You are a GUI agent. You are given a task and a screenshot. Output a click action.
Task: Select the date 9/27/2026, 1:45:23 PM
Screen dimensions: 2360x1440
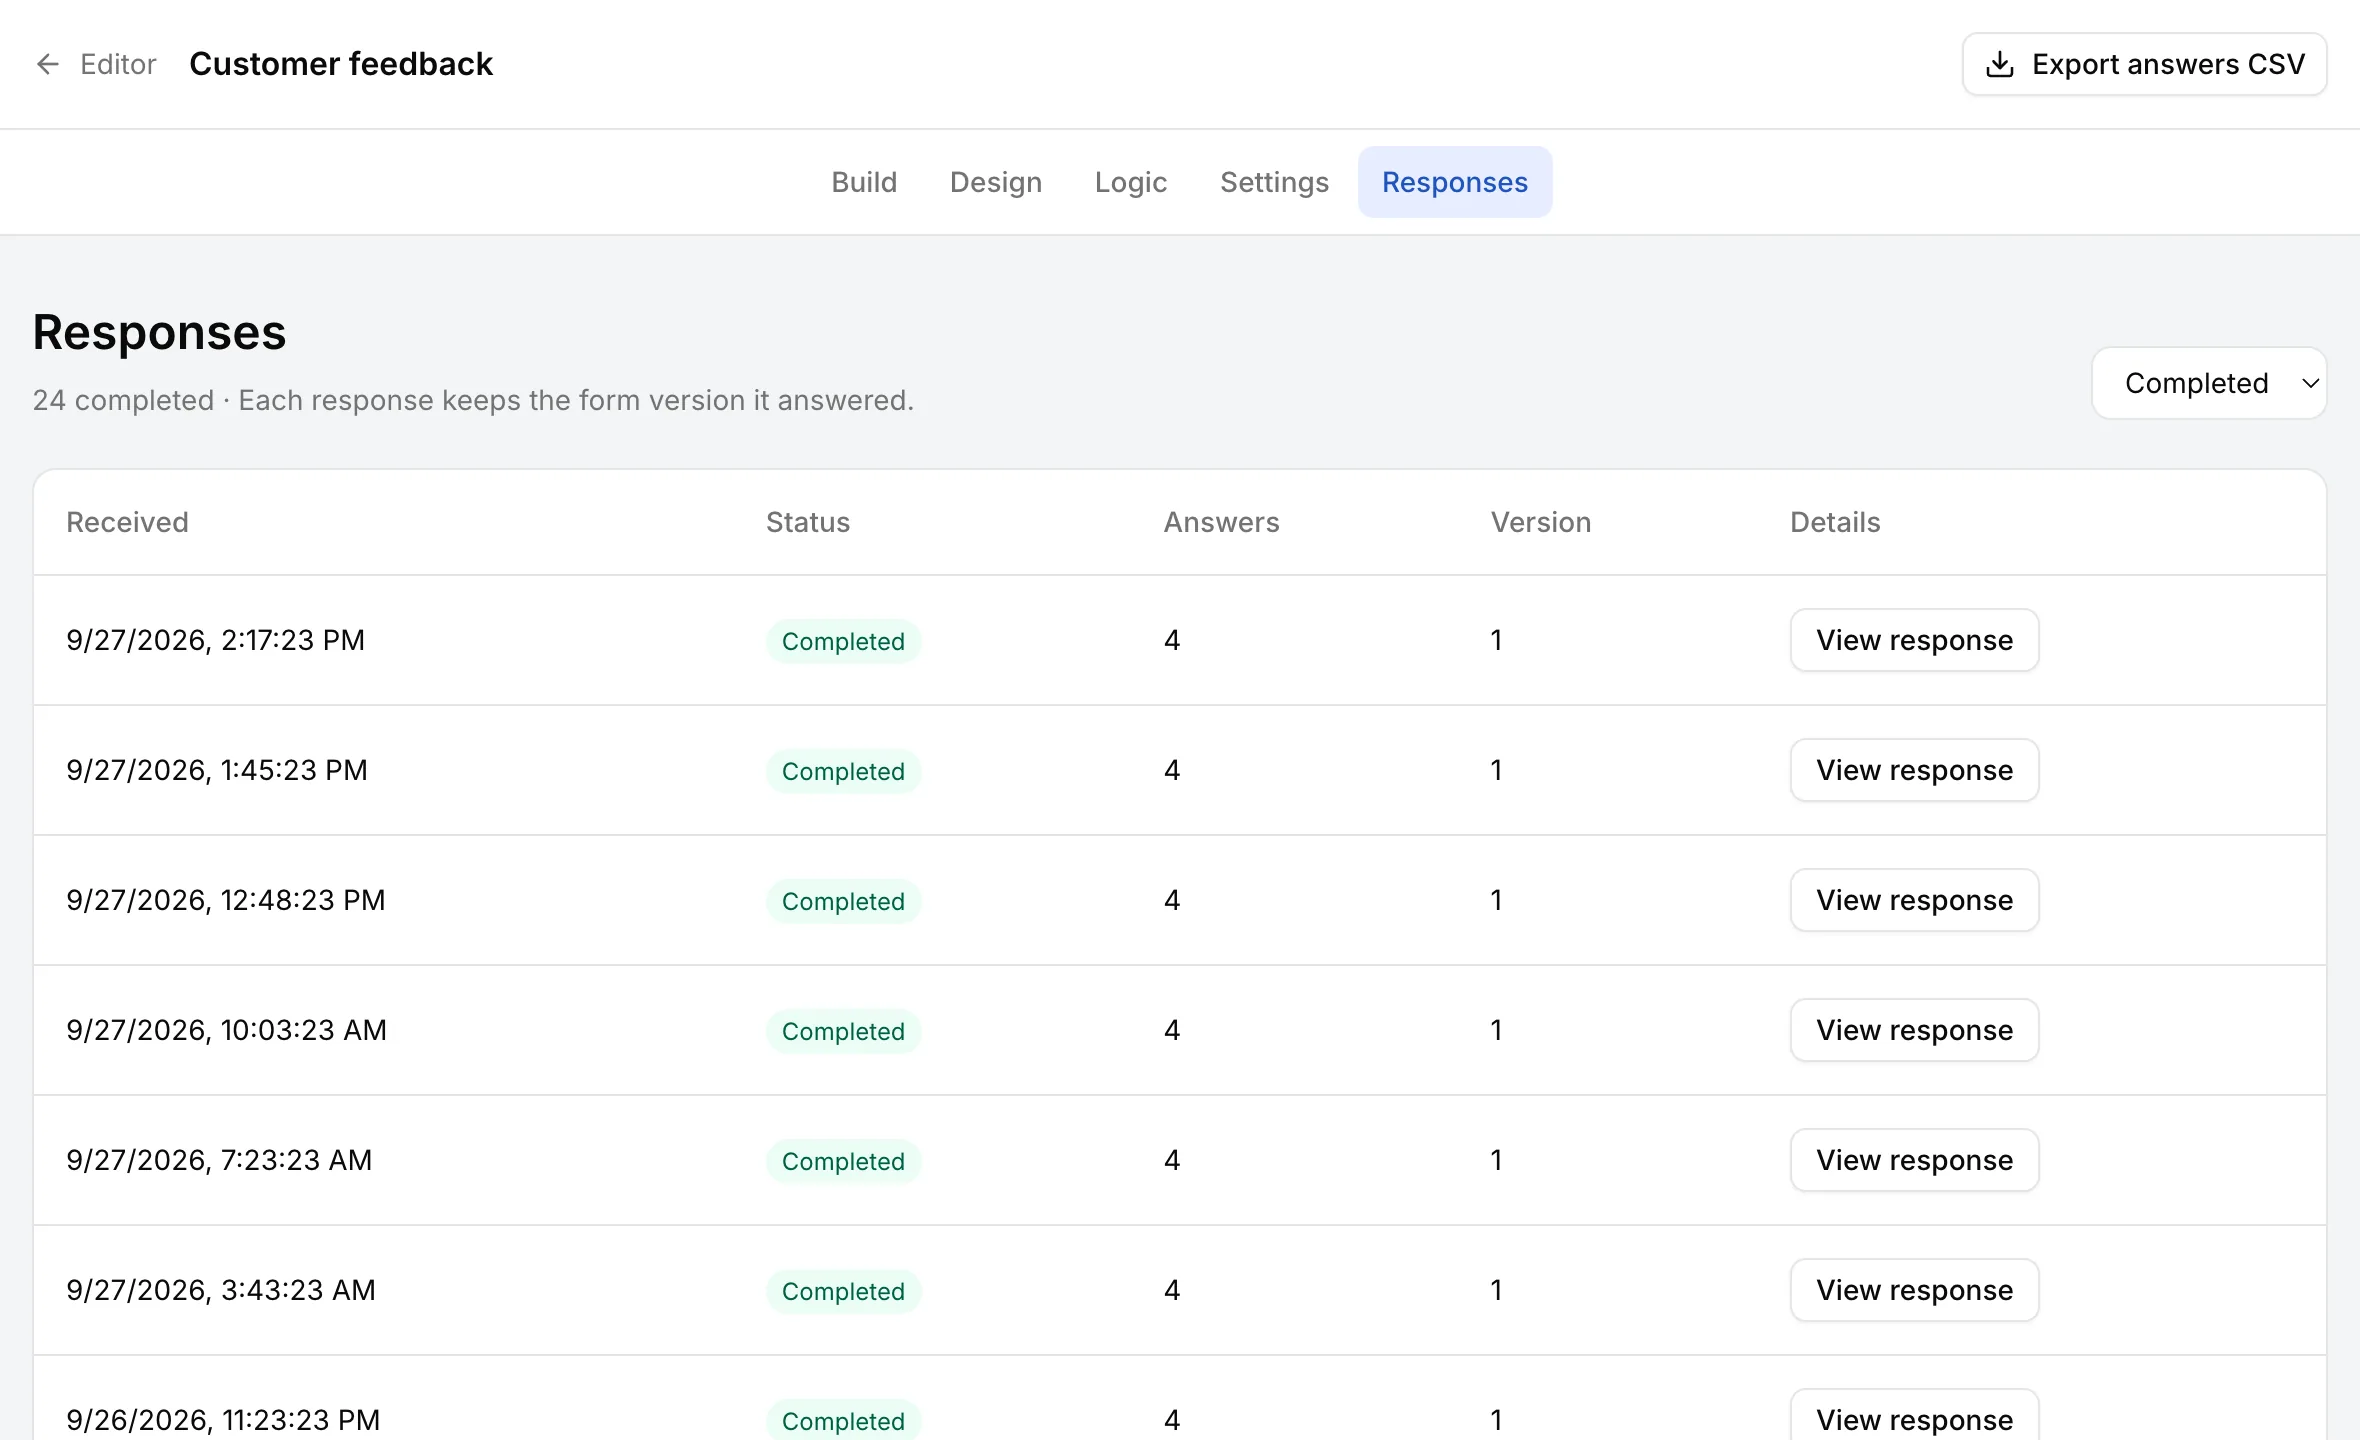pyautogui.click(x=217, y=770)
